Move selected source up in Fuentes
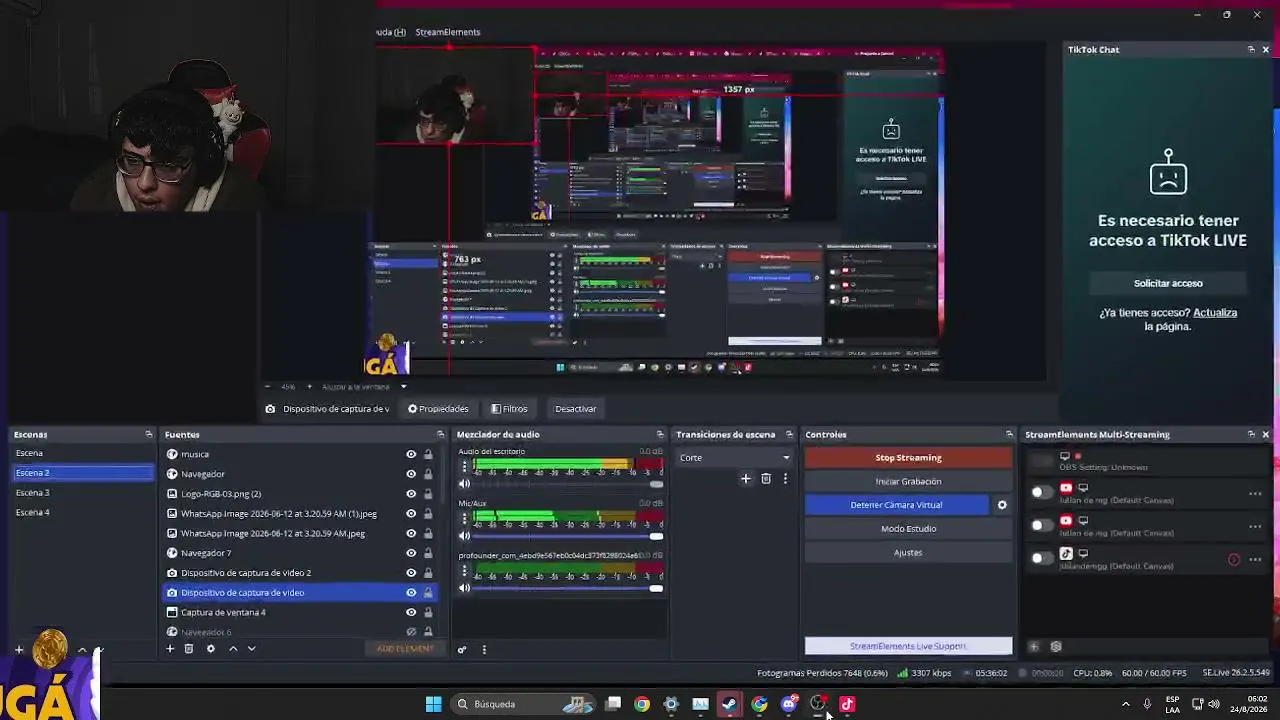1280x720 pixels. [x=233, y=649]
